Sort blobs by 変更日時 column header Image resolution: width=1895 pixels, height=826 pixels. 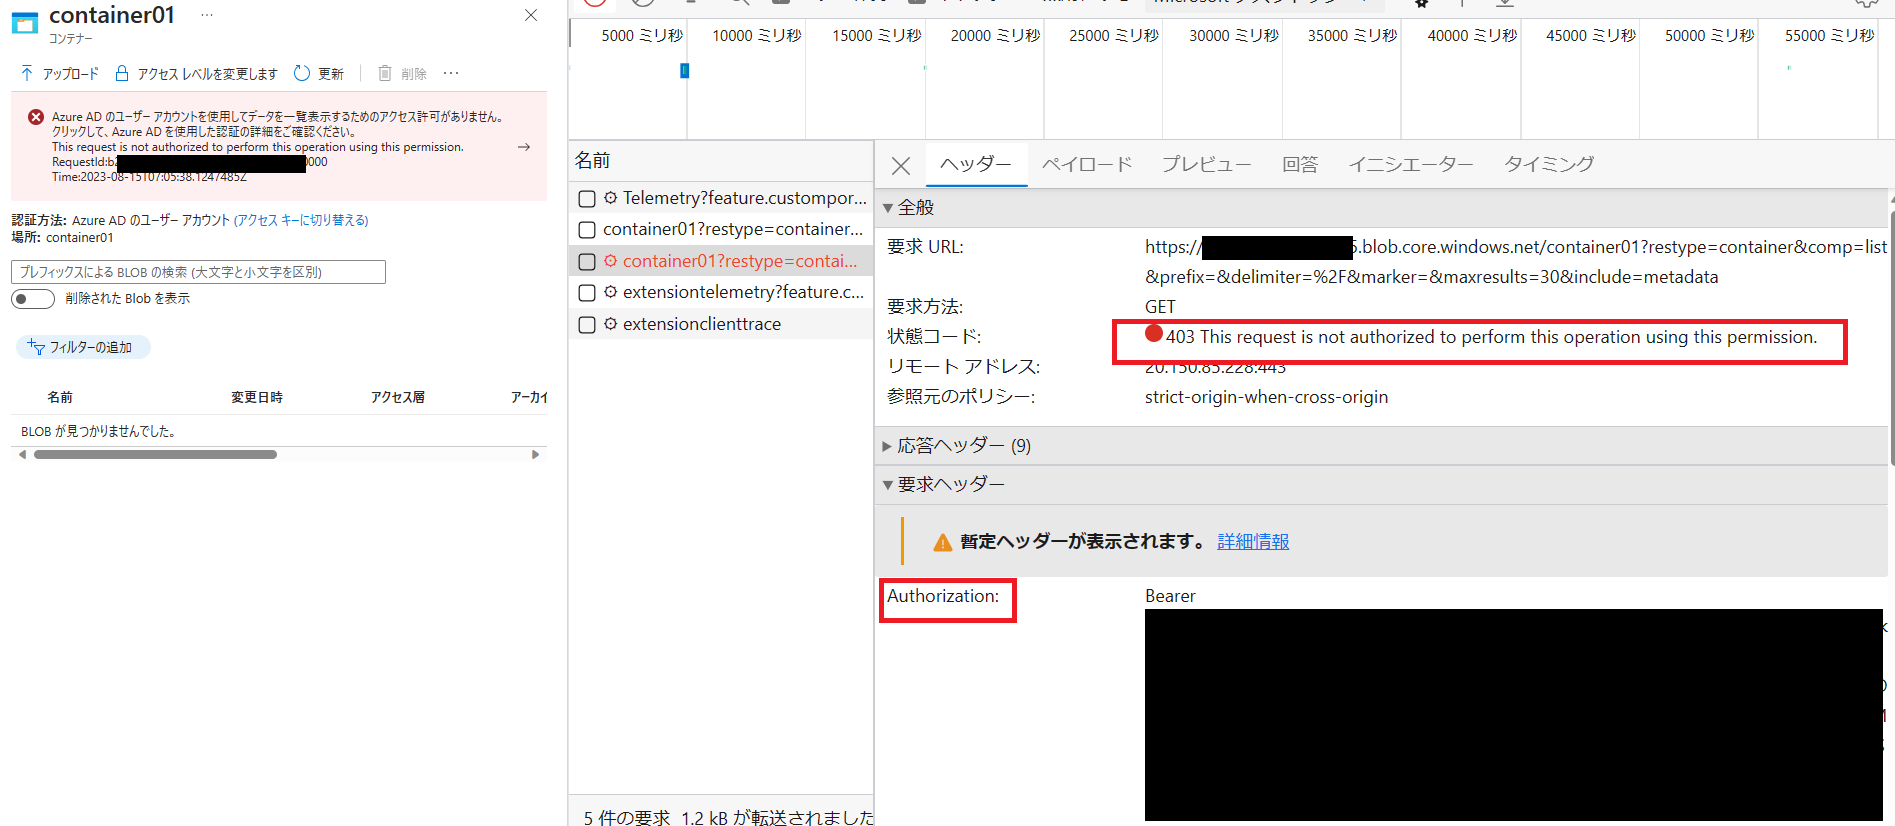pos(257,397)
